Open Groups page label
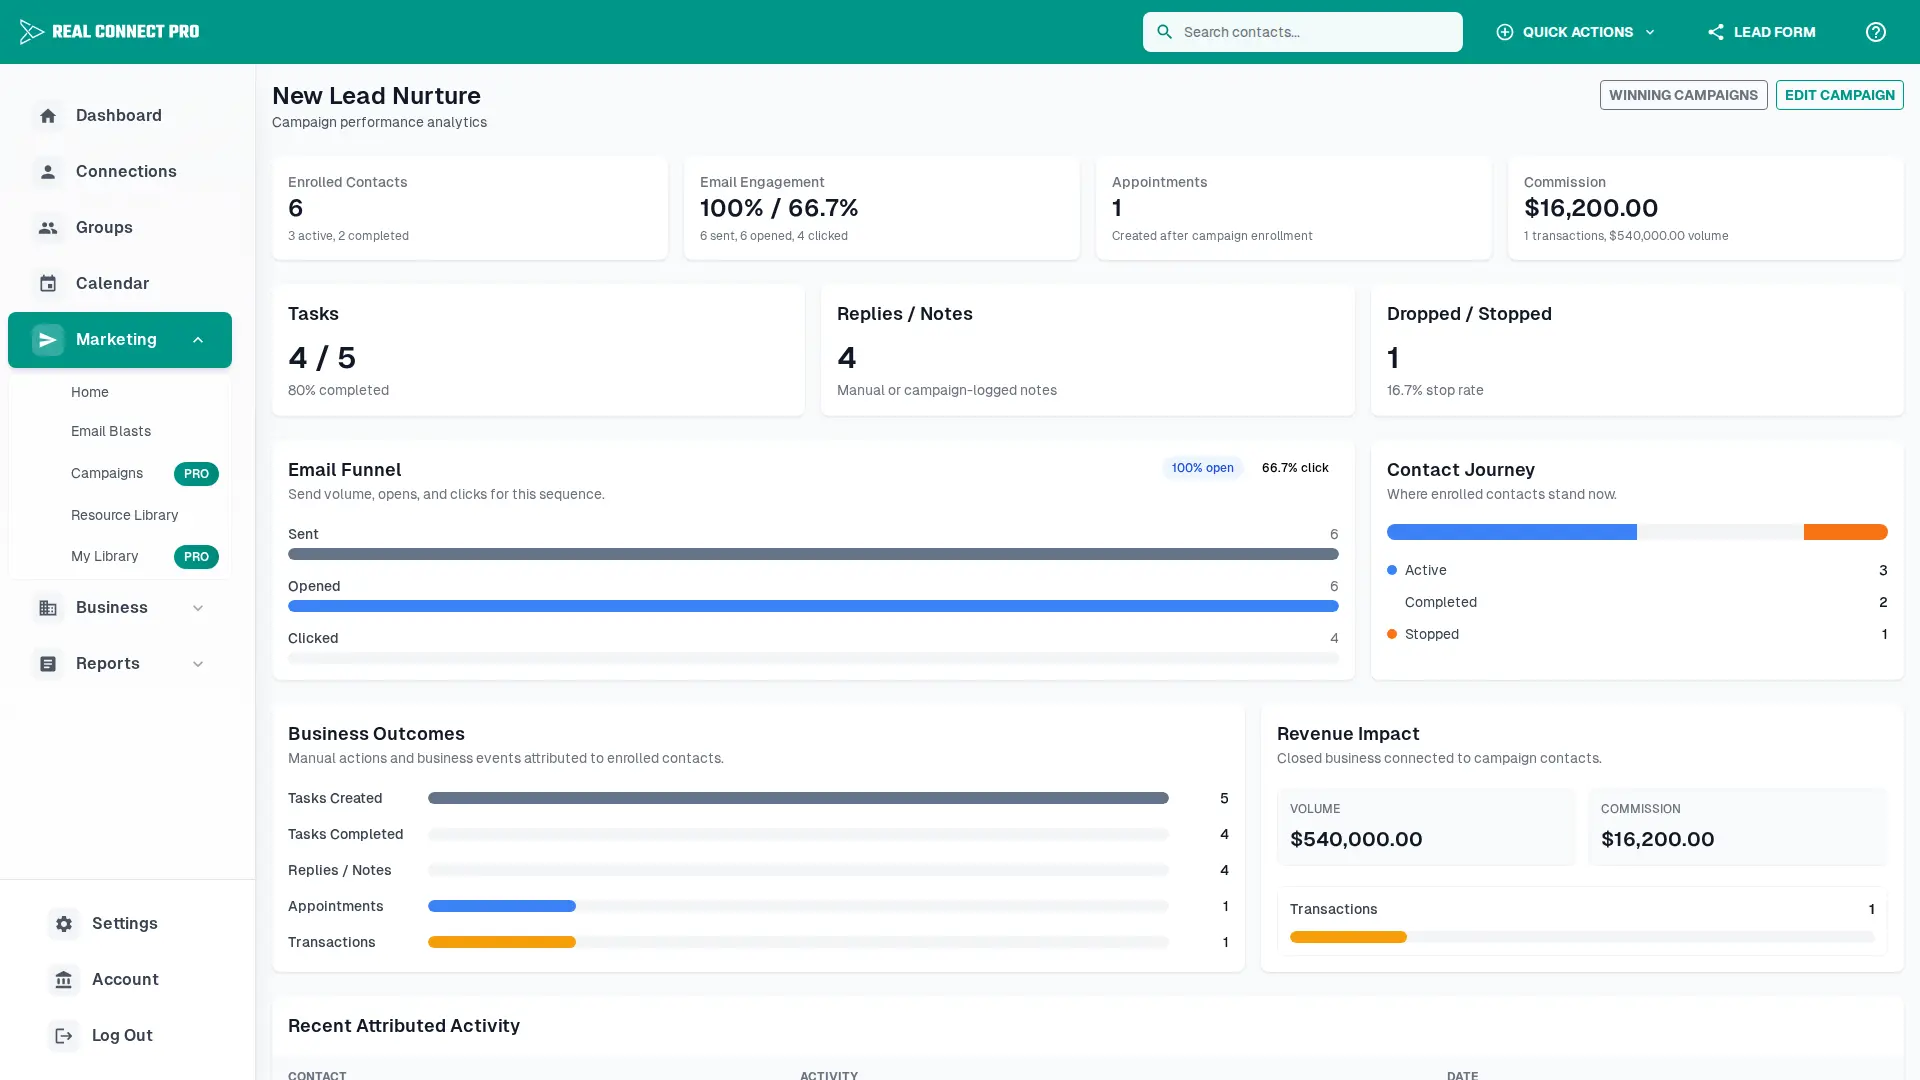The height and width of the screenshot is (1080, 1920). (104, 228)
